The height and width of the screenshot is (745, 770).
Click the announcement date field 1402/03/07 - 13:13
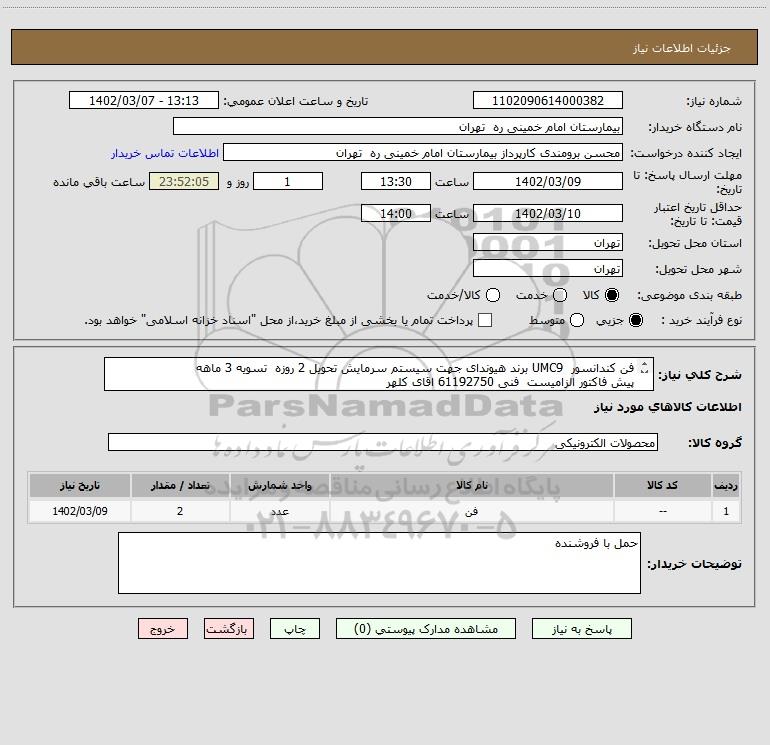click(143, 100)
